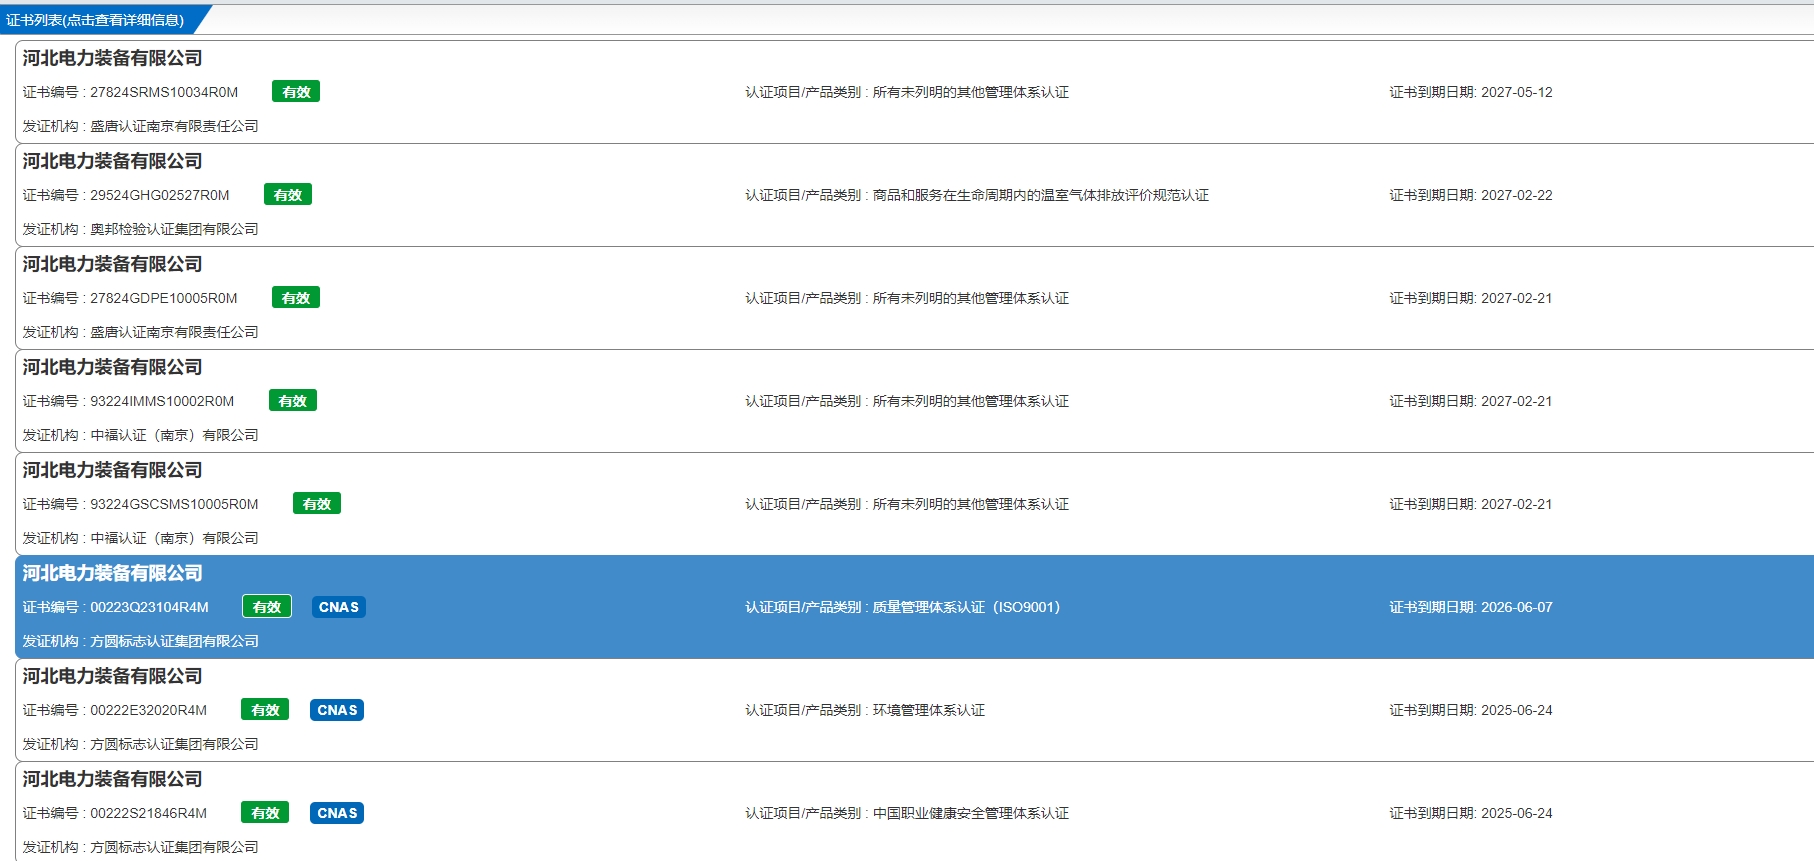Click category 环境管理体系认证
The width and height of the screenshot is (1814, 861).
pos(929,710)
